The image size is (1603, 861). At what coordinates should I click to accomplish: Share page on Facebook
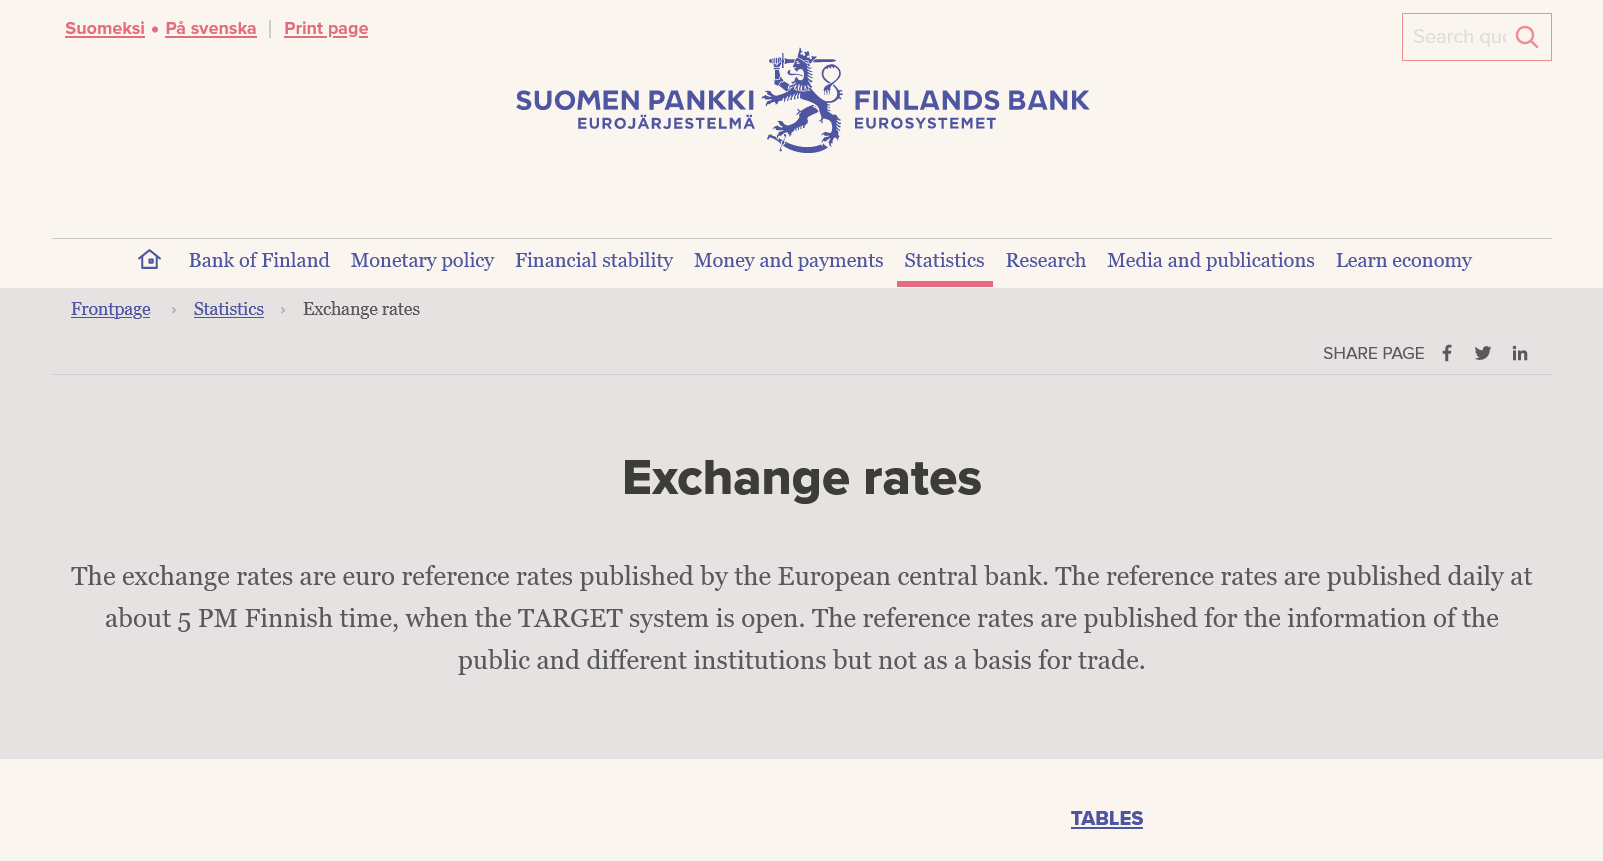tap(1447, 353)
